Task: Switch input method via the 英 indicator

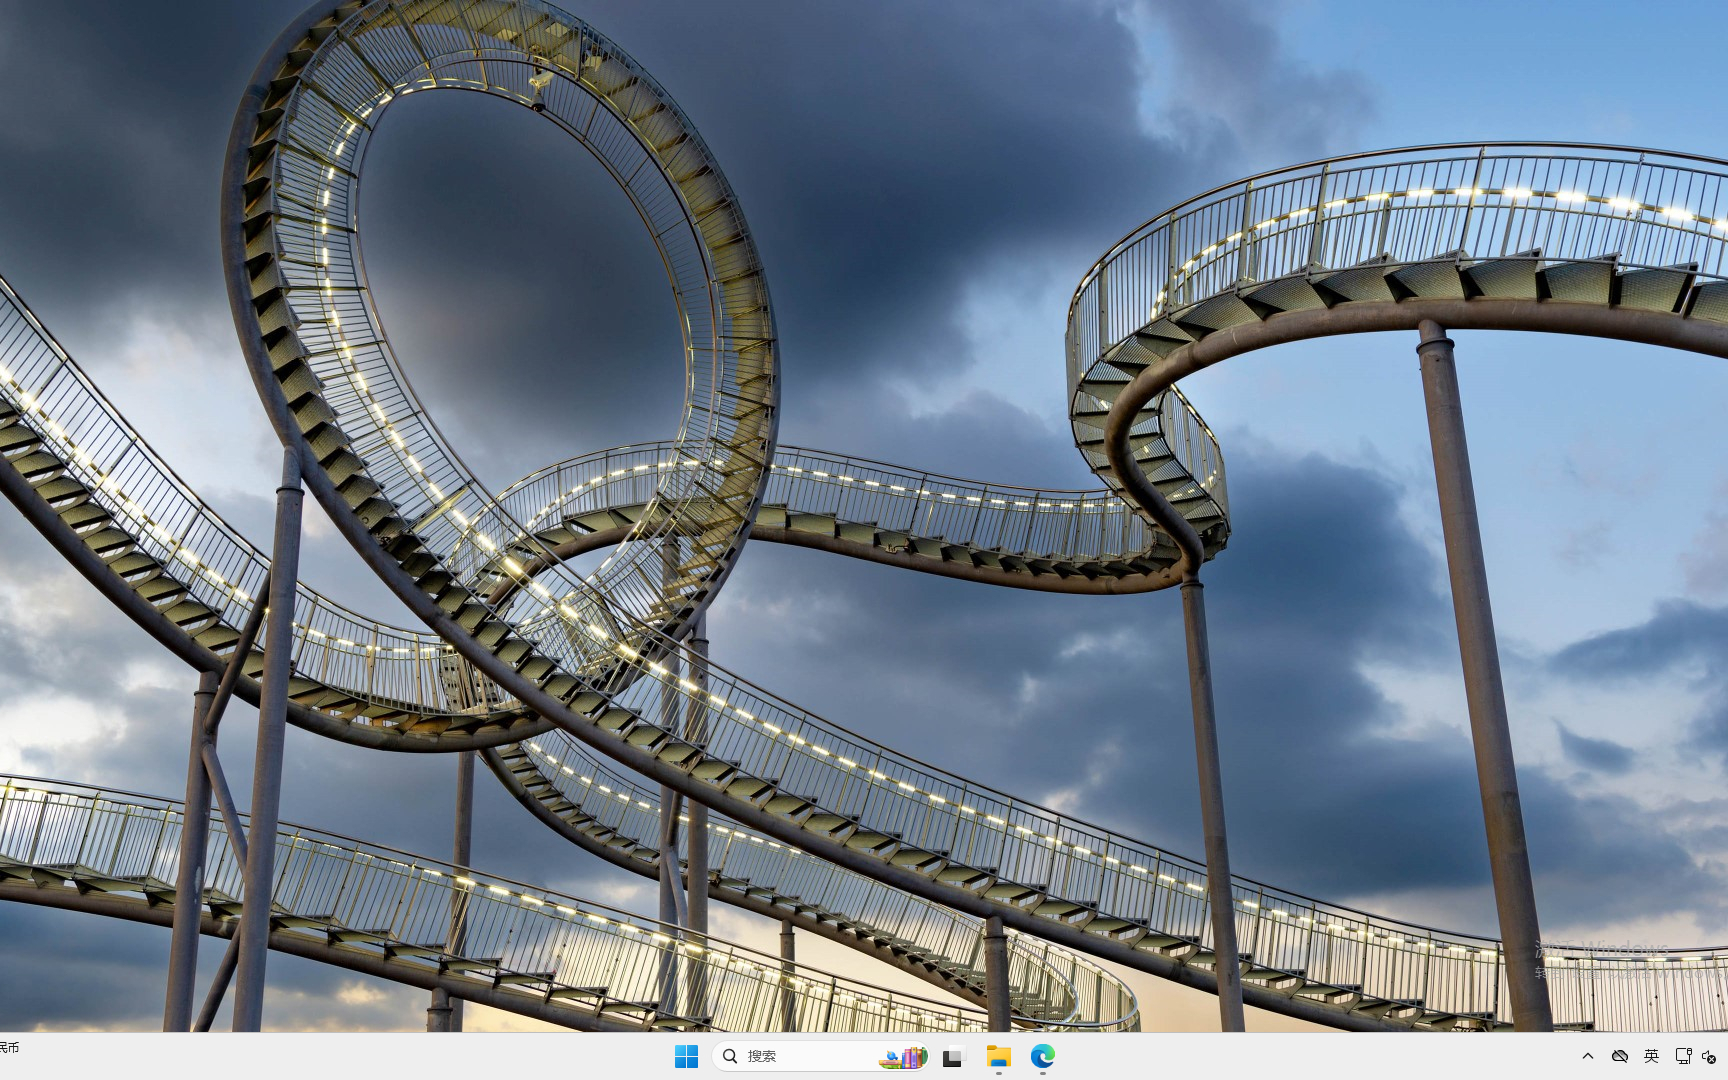Action: click(x=1651, y=1056)
